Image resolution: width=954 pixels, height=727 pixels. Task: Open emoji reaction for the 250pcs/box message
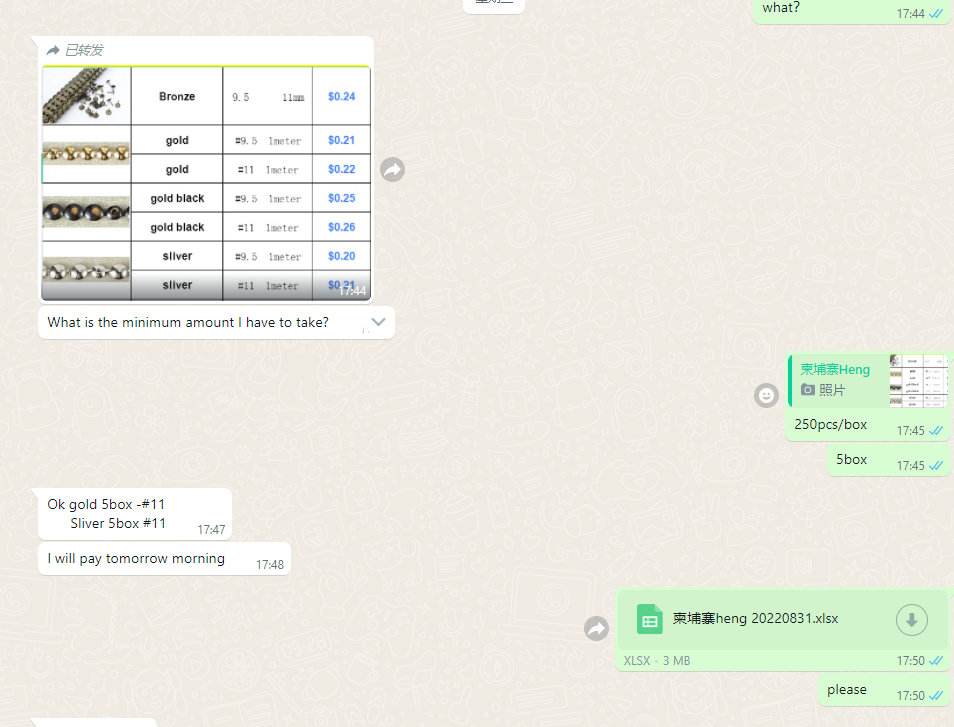coord(766,395)
